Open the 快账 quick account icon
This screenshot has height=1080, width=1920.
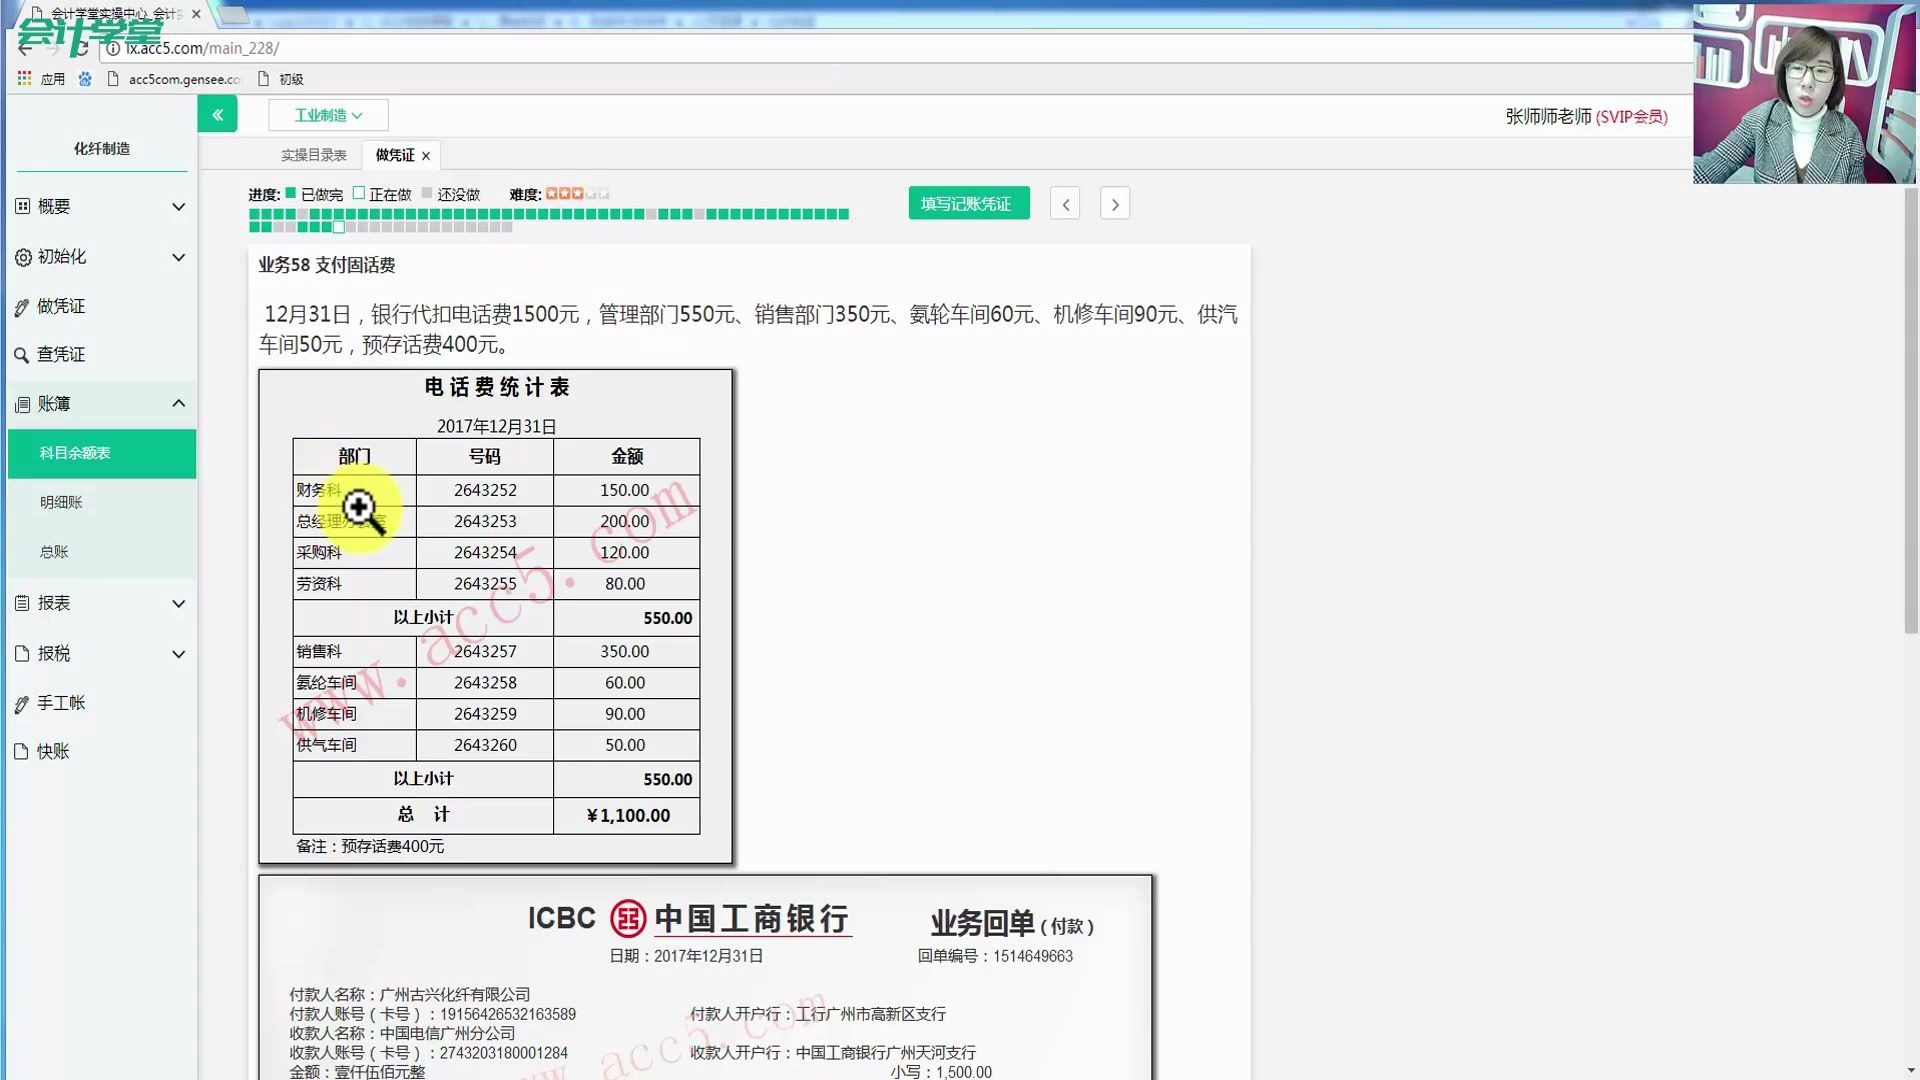22,751
